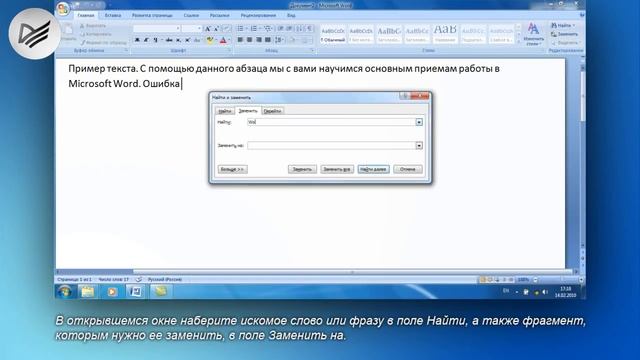Click the increase indent icon

(289, 29)
